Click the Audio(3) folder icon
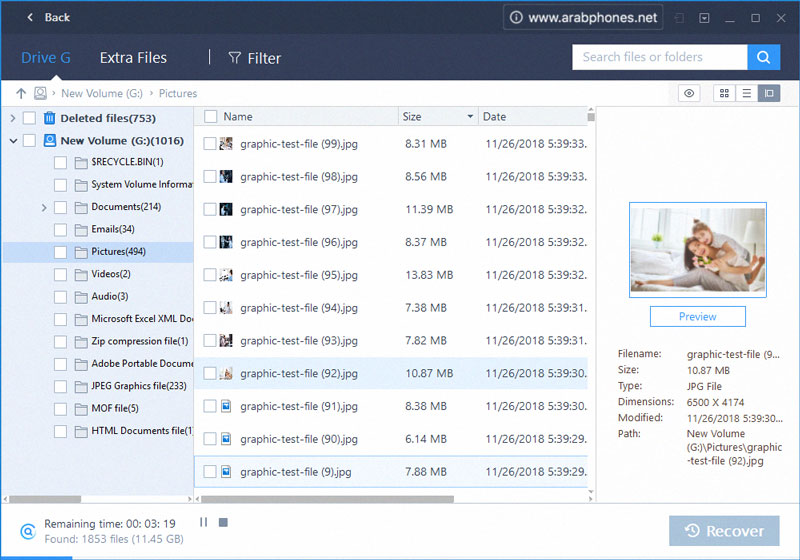 [x=81, y=297]
